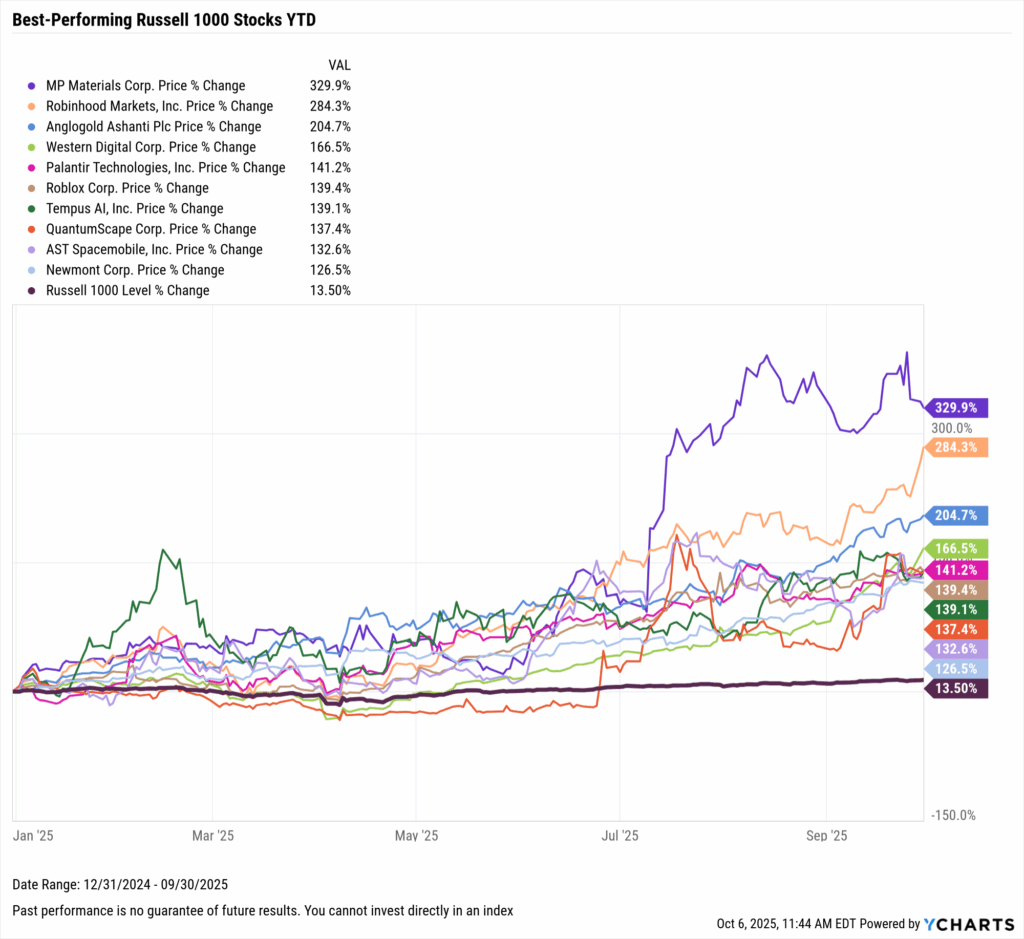Click the Mar '25 x-axis marker

click(x=212, y=834)
